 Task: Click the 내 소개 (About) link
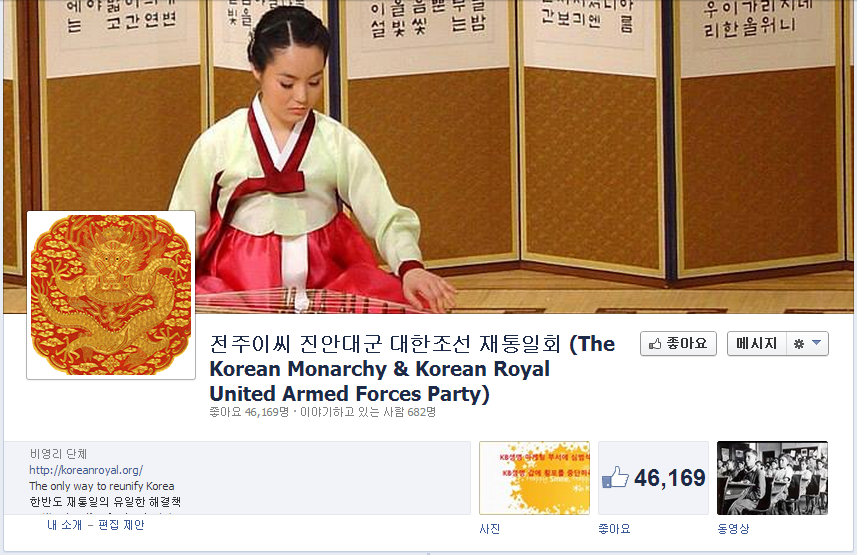point(64,525)
